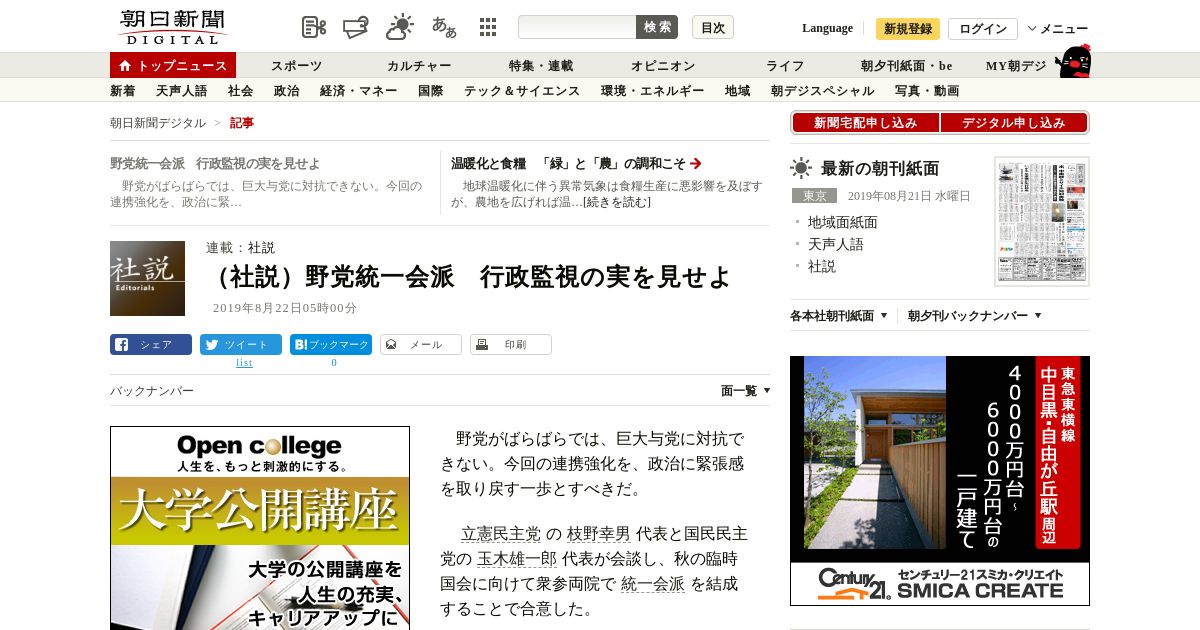This screenshot has height=630, width=1200.
Task: Click the [続きを読む] link
Action: point(617,202)
